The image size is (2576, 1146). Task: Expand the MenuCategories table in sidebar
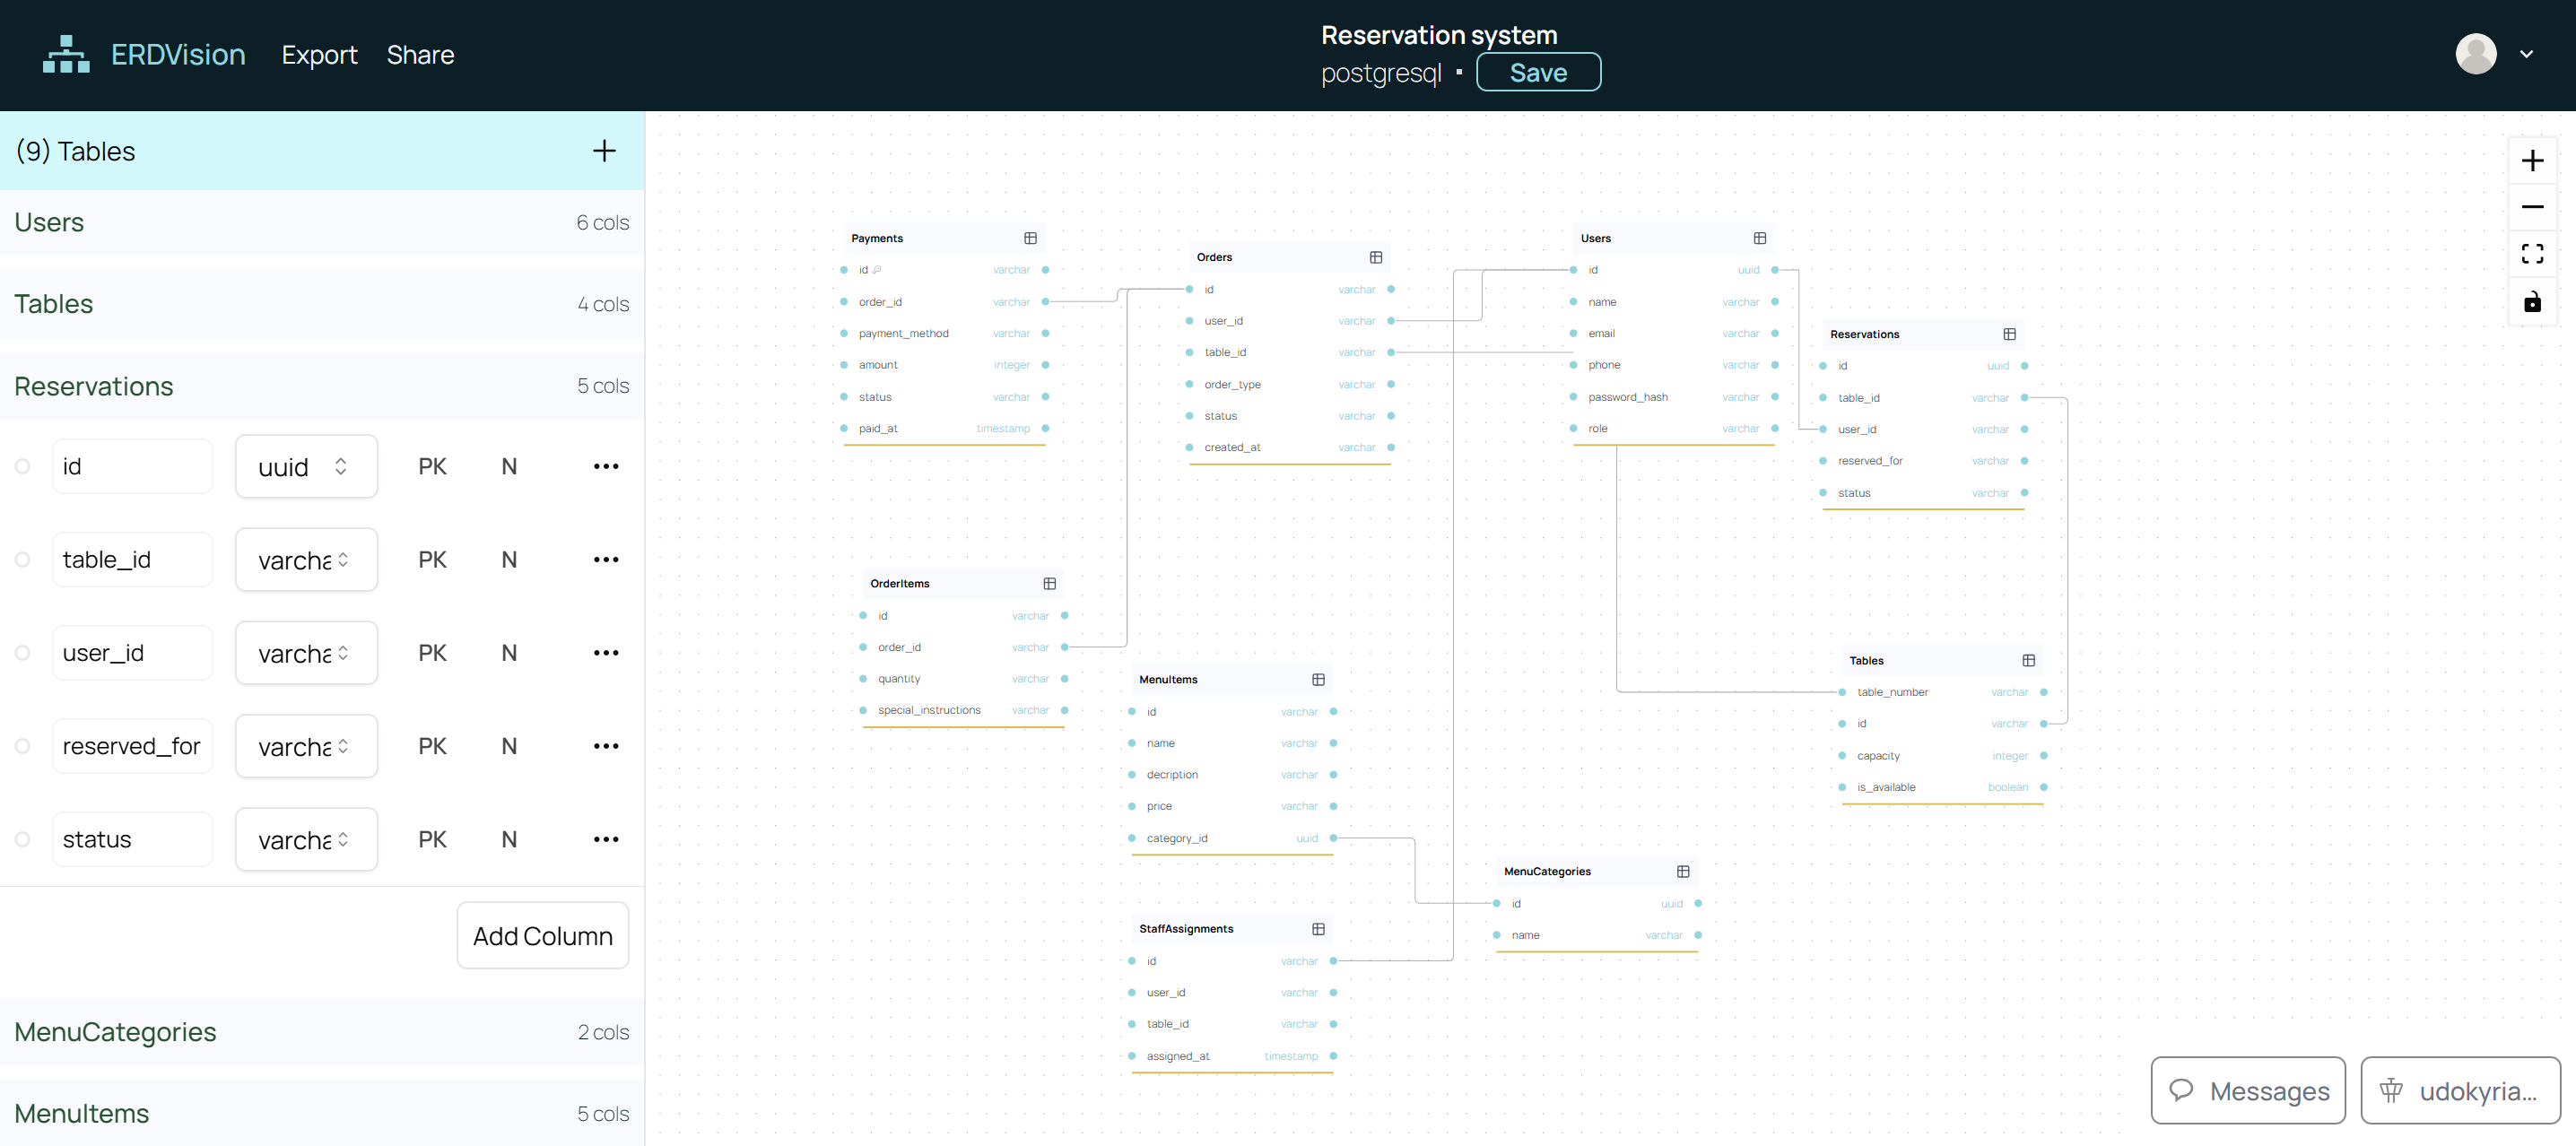coord(322,1032)
